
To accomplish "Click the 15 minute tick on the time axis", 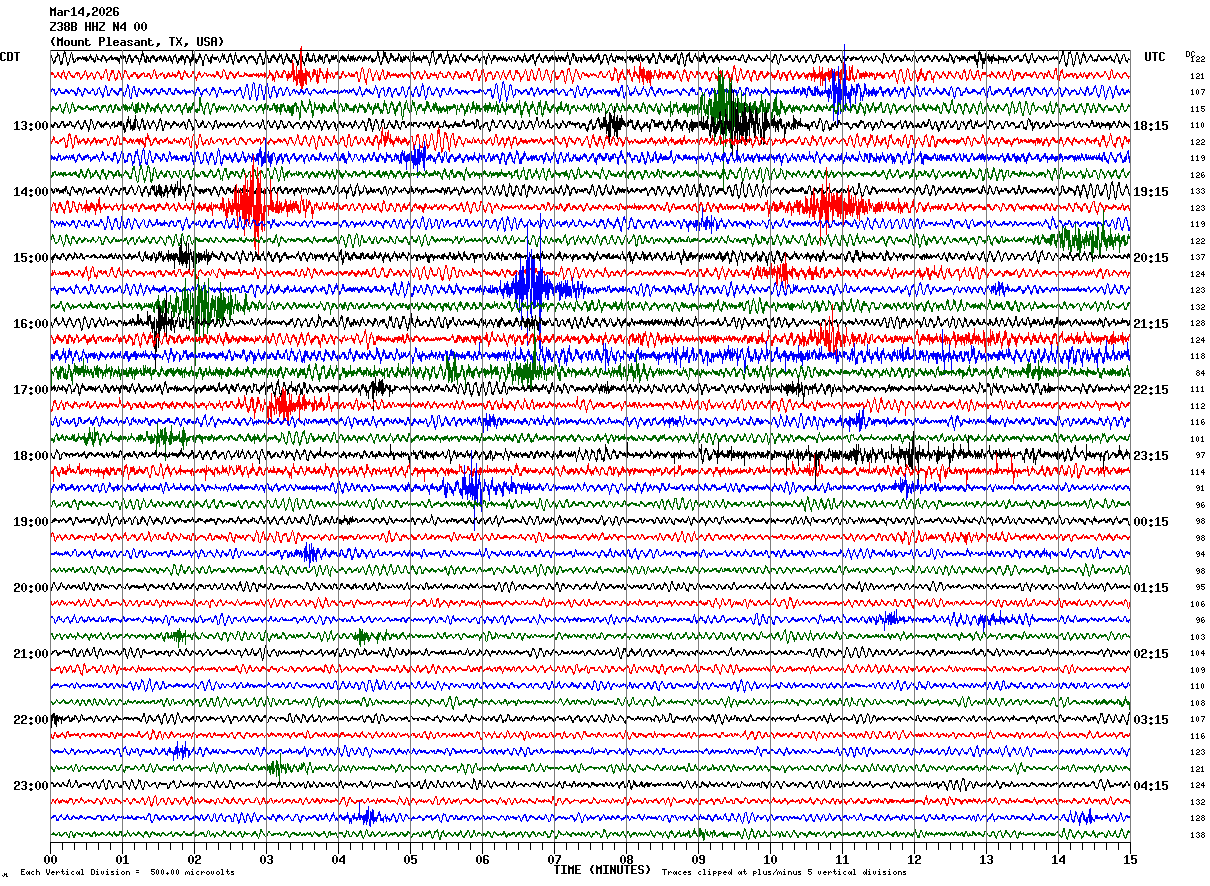I will click(x=1129, y=859).
